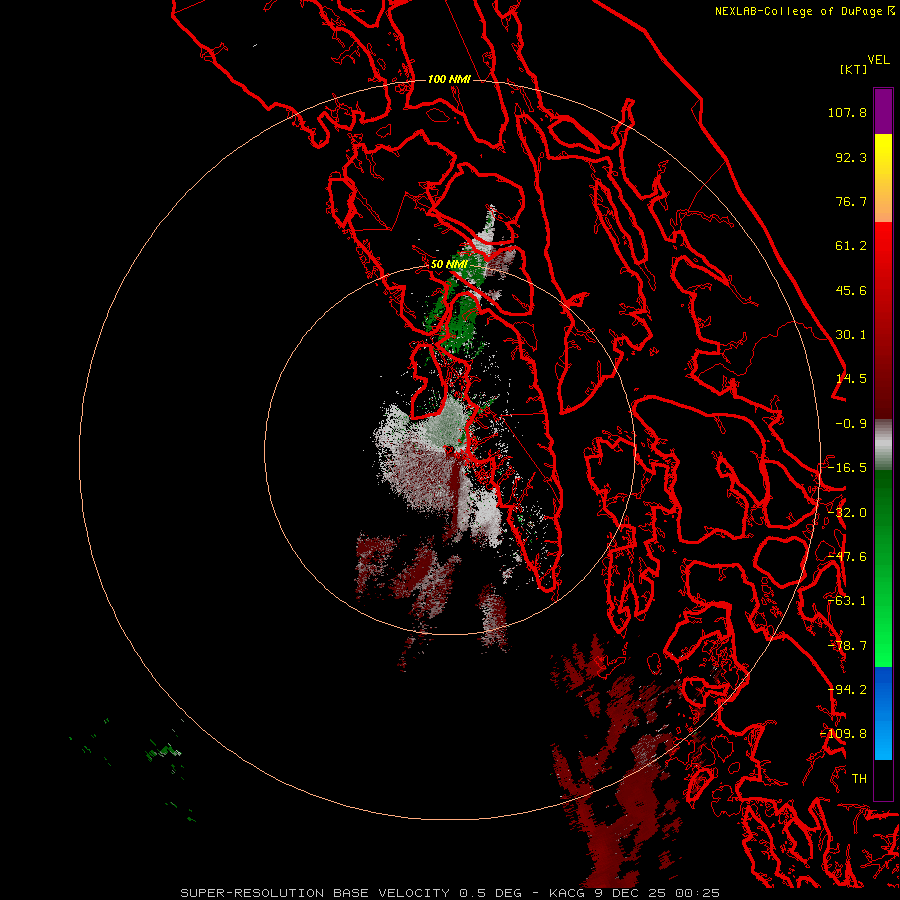The width and height of the screenshot is (900, 900).
Task: Click the 61.2 velocity scale value
Action: [851, 246]
